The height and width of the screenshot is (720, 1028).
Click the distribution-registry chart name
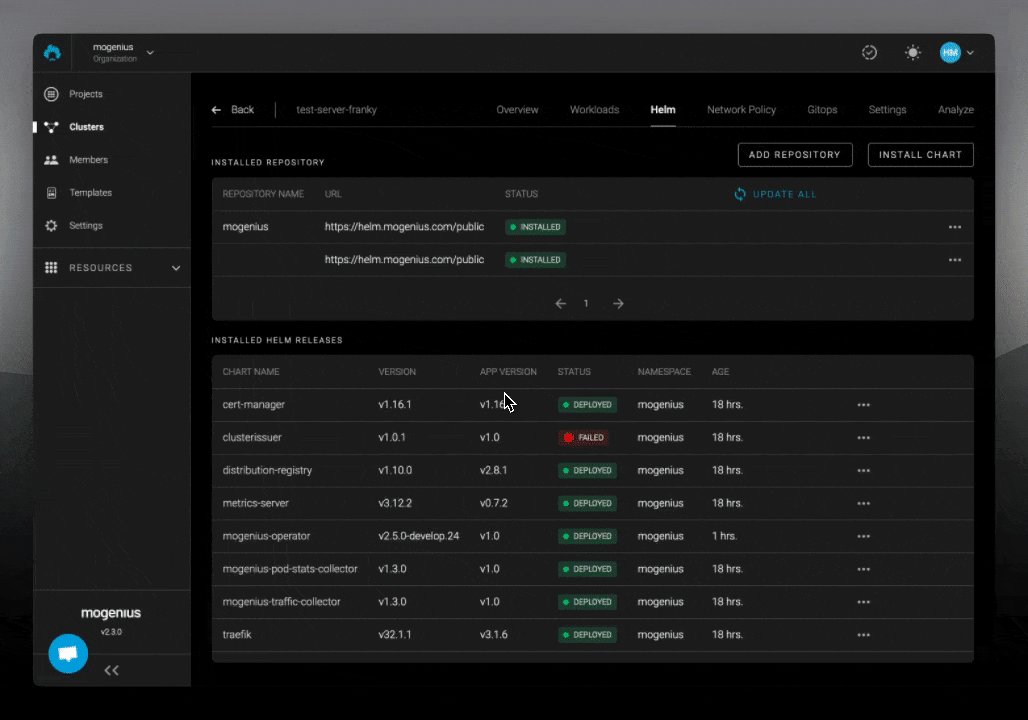click(x=267, y=470)
